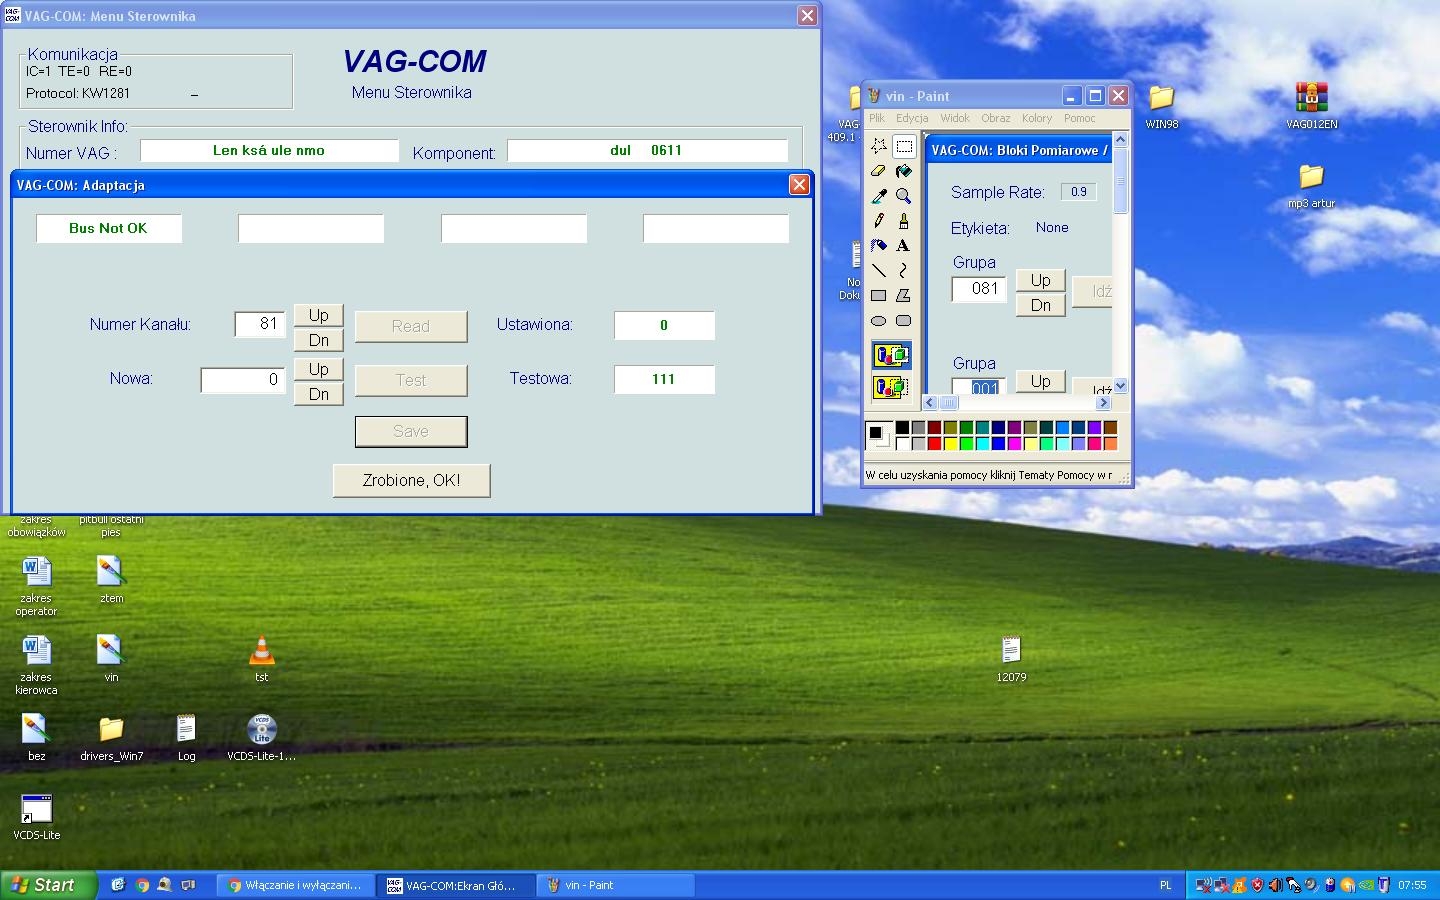Screen dimensions: 1440x900
Task: Click the red security shield tray icon
Action: click(x=1257, y=885)
